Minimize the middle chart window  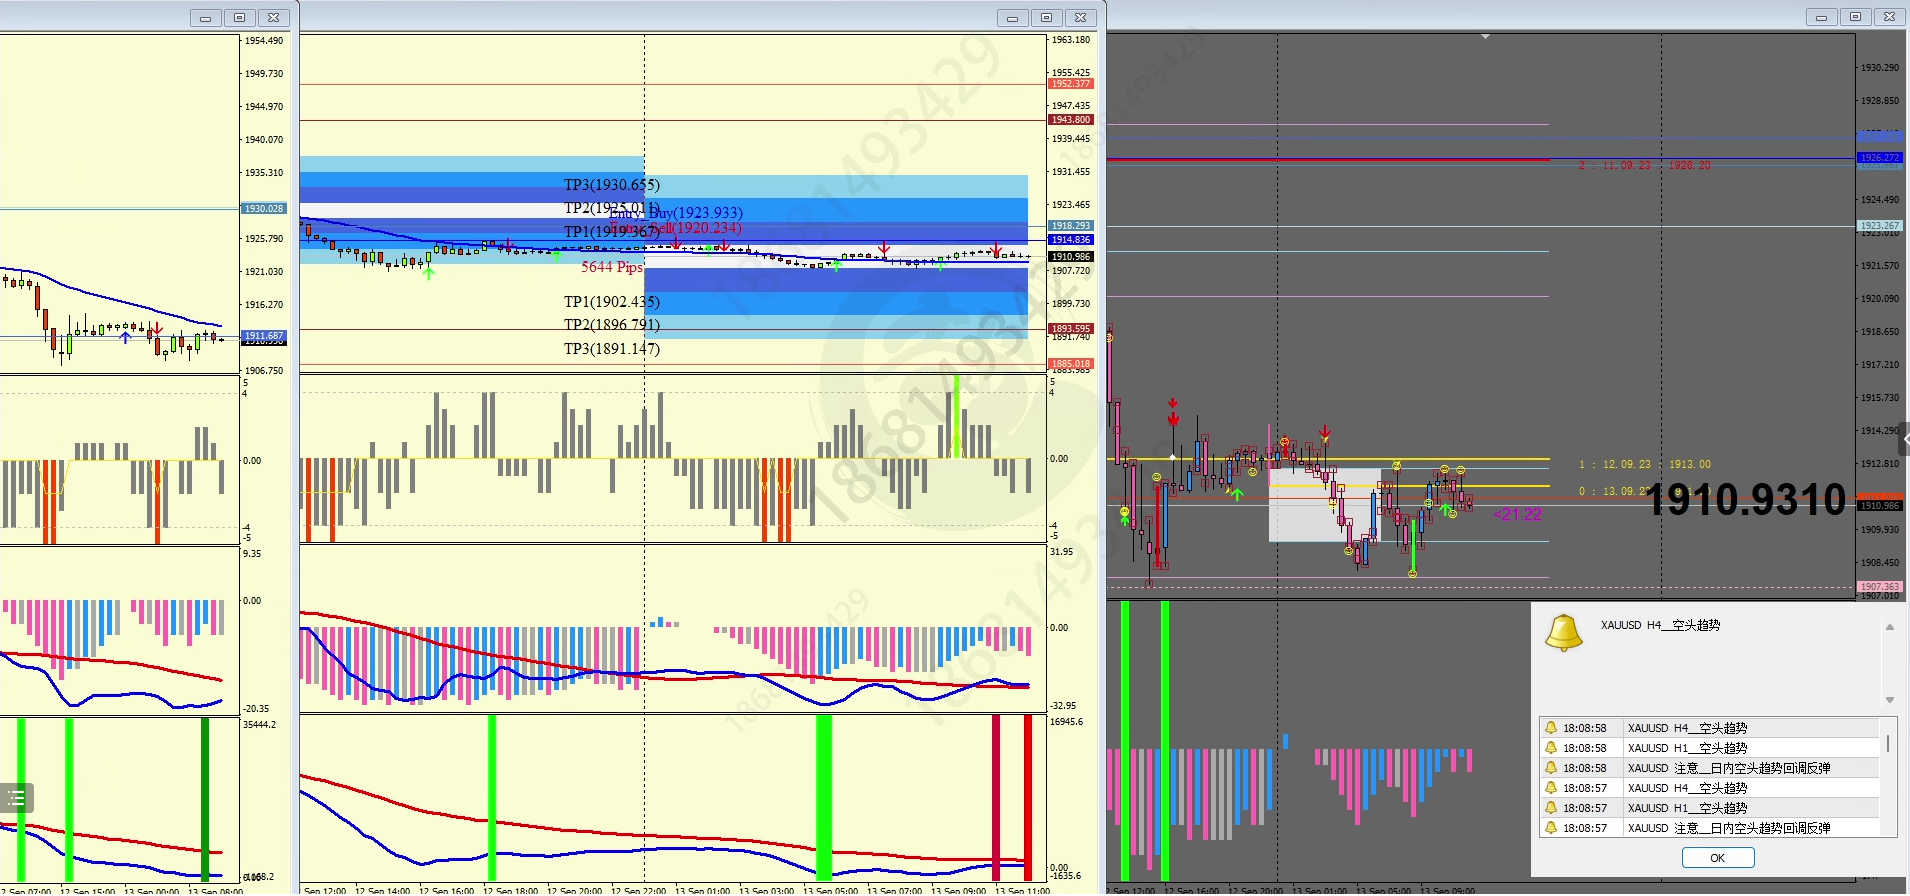pyautogui.click(x=1012, y=18)
